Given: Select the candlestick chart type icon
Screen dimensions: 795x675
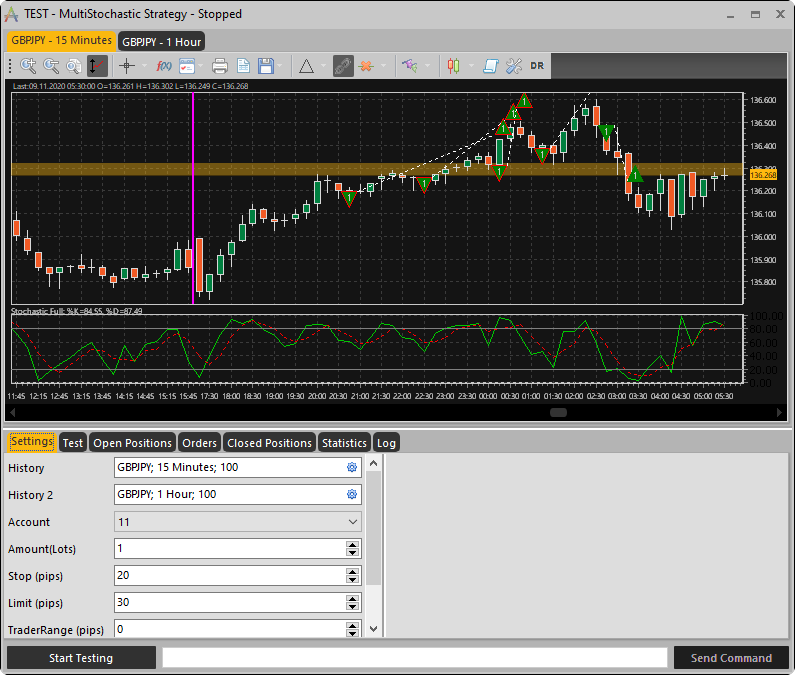Looking at the screenshot, I should [x=453, y=65].
